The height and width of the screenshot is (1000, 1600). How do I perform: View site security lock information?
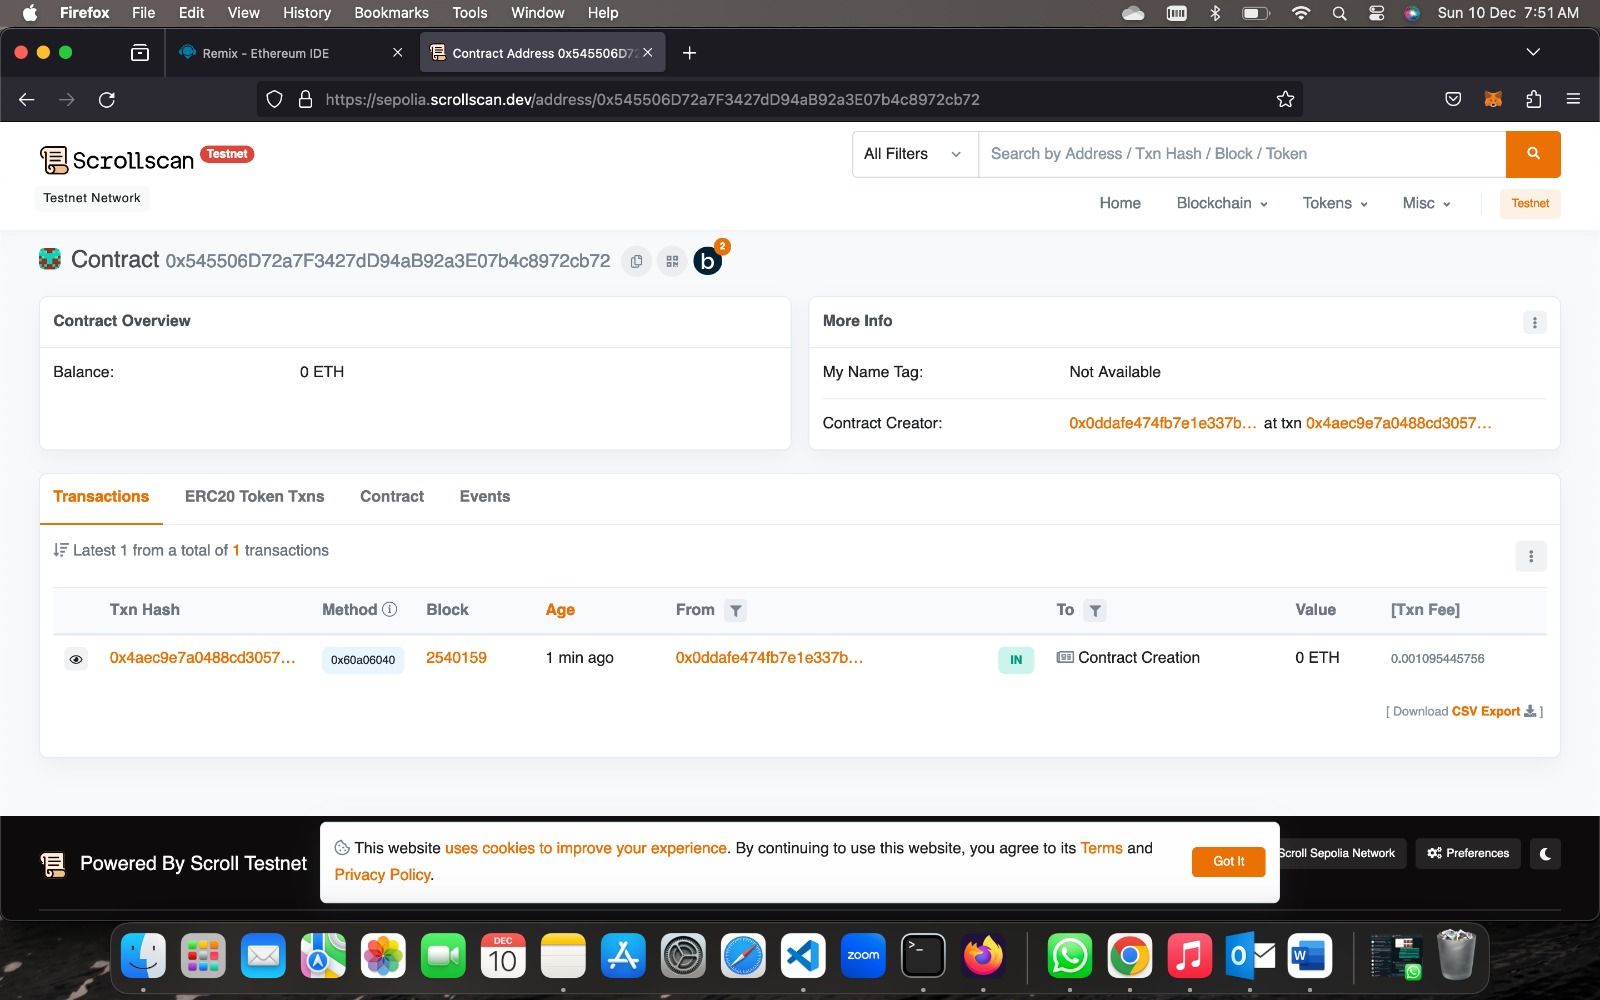tap(305, 99)
